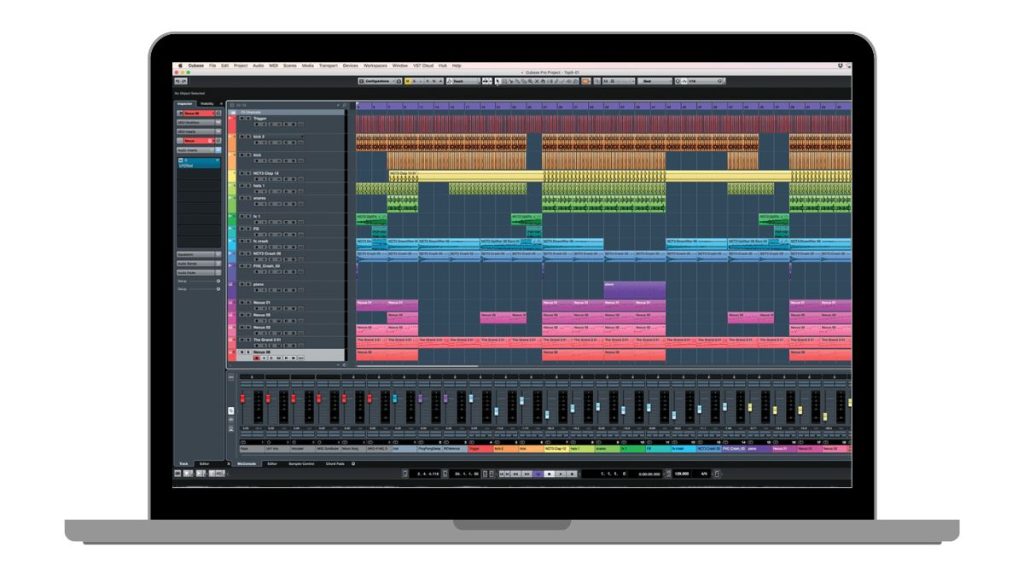Viewport: 1024px width, 576px height.
Task: Open the Devices menu
Action: (x=351, y=65)
